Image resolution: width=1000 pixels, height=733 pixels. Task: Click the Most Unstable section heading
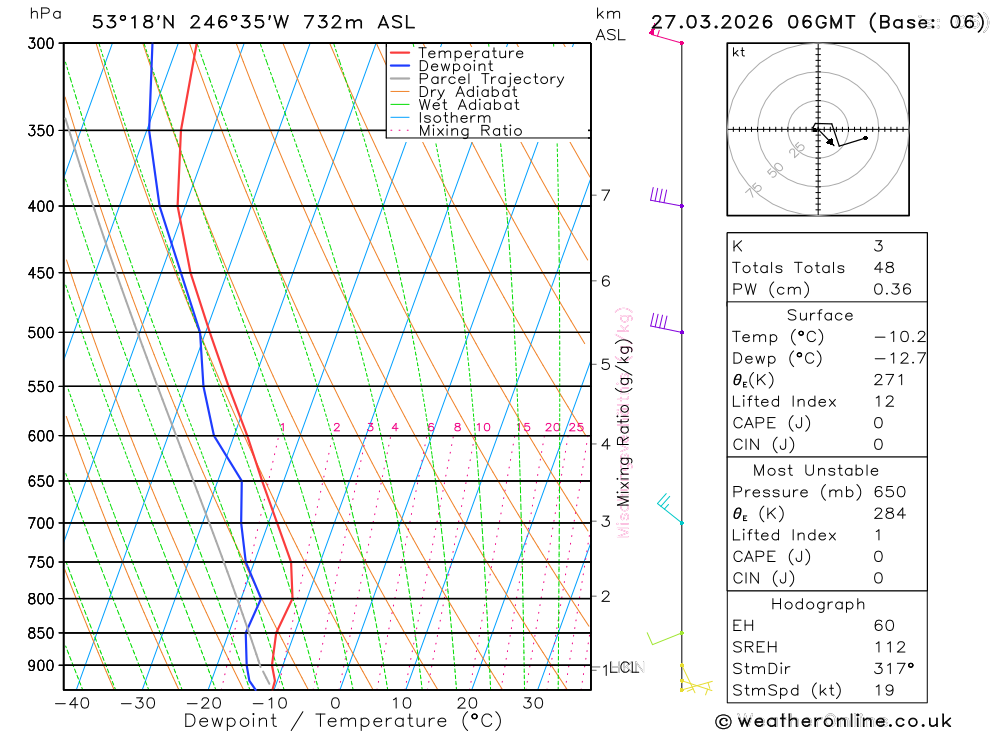click(816, 471)
